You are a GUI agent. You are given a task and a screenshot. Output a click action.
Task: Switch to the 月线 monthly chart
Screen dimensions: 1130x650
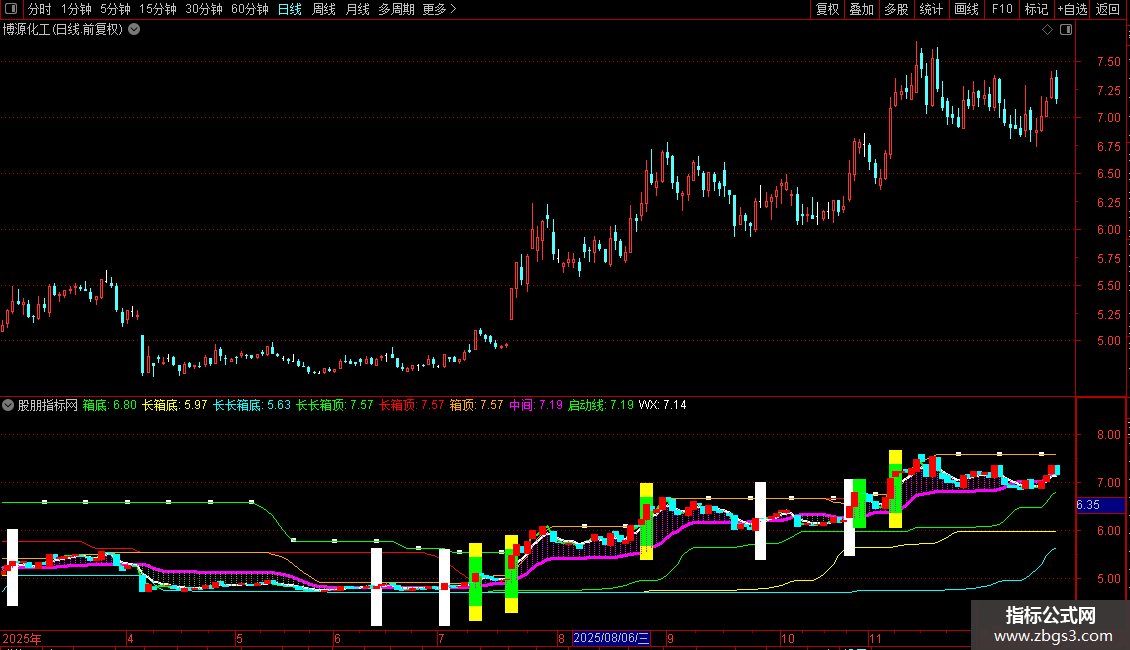(357, 9)
